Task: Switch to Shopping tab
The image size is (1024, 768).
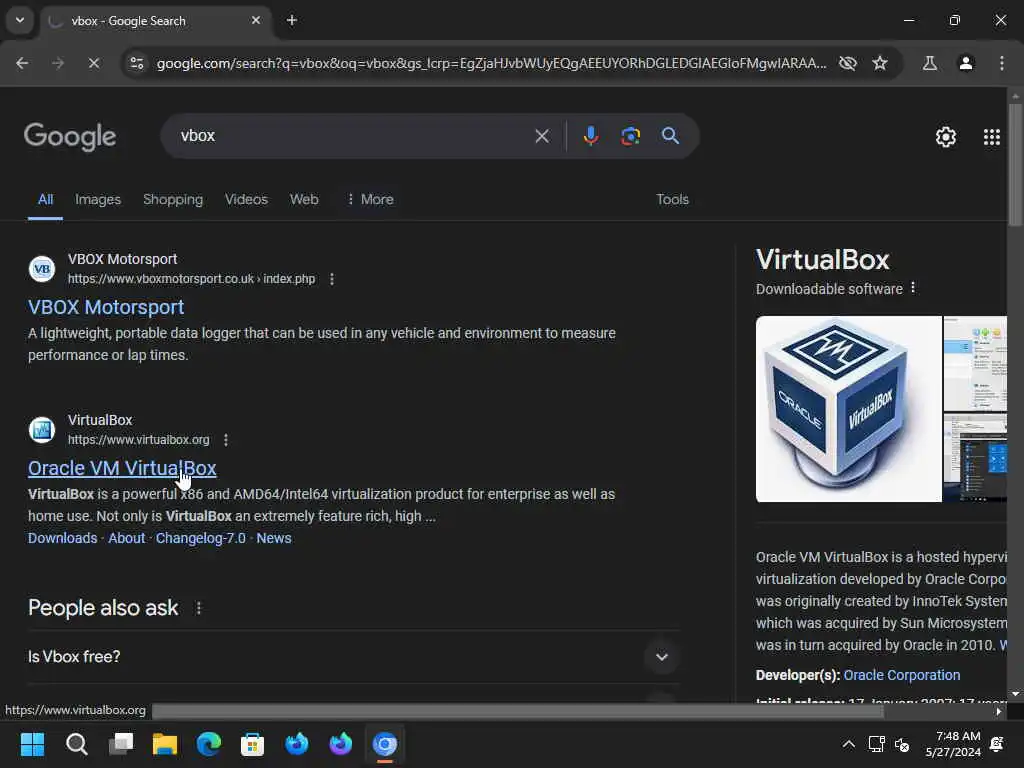Action: click(x=173, y=199)
